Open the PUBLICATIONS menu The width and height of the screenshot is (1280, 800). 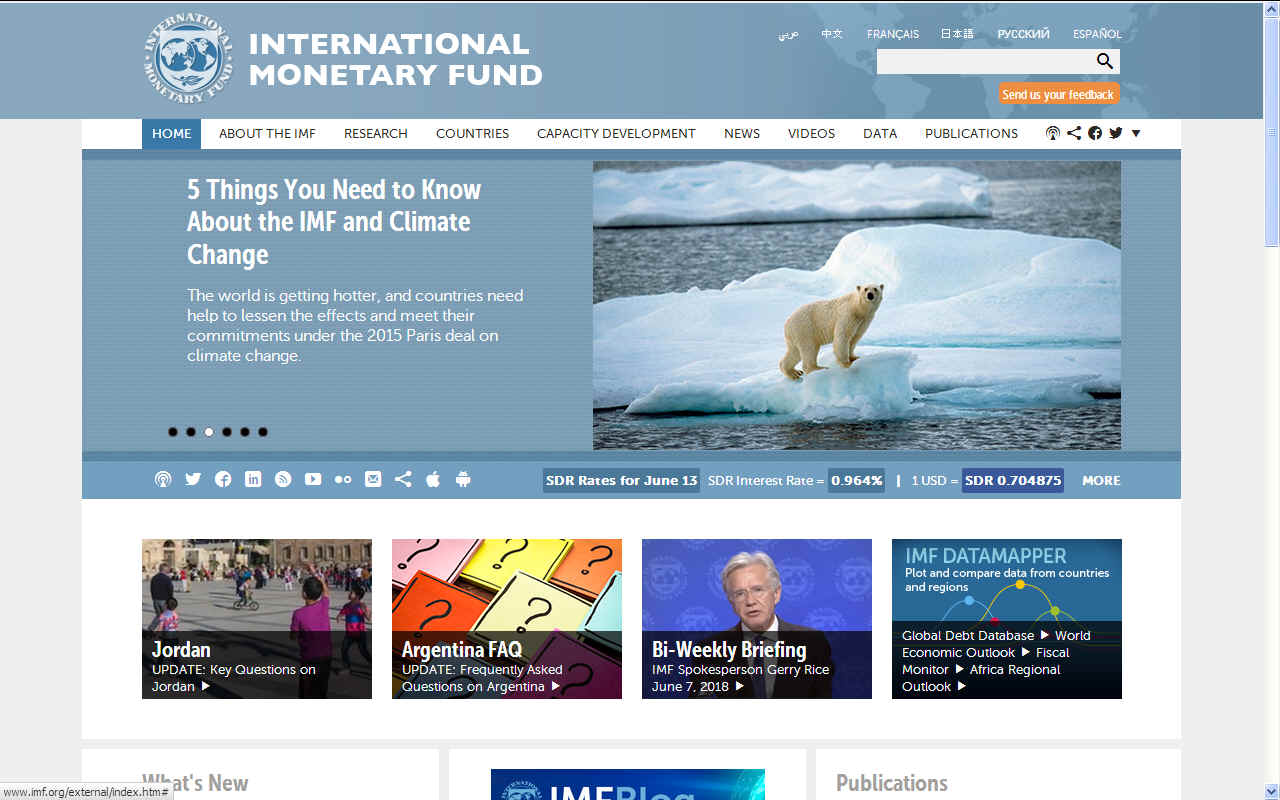point(971,134)
